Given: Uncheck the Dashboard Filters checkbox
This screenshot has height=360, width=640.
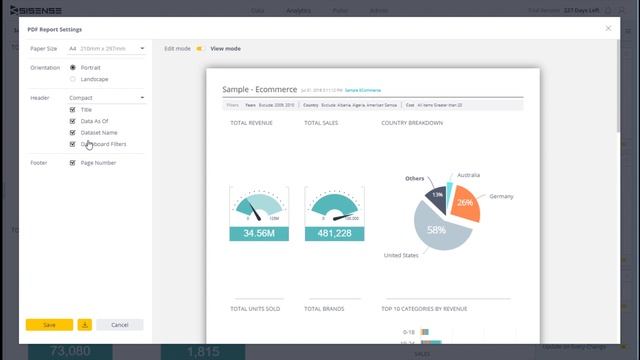Looking at the screenshot, I should tap(73, 144).
